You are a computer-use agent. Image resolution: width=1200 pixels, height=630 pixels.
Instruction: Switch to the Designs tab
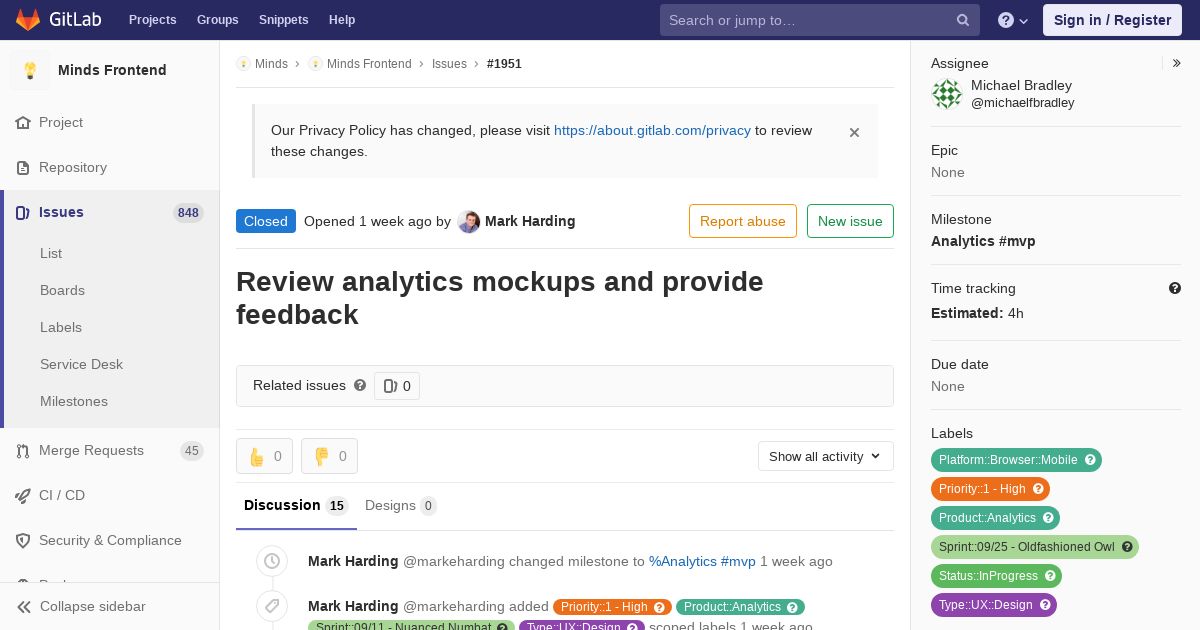(x=401, y=505)
